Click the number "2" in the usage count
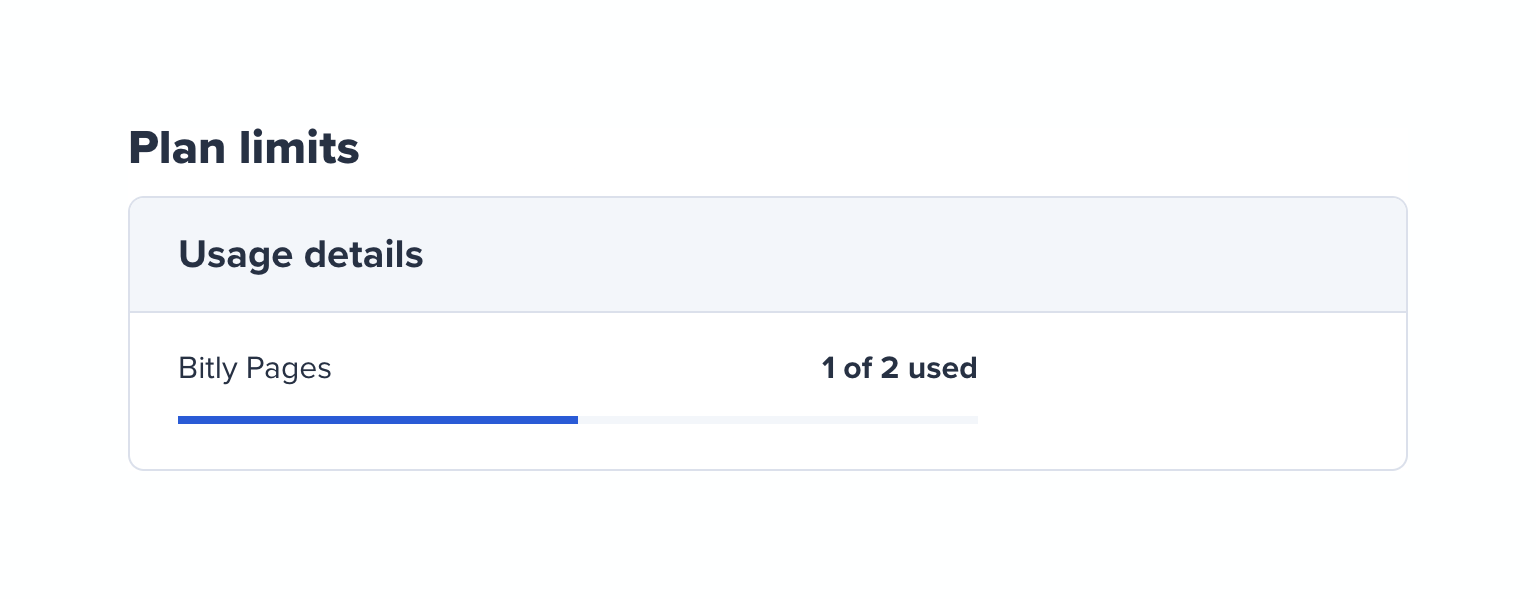This screenshot has height=599, width=1536. (x=889, y=368)
